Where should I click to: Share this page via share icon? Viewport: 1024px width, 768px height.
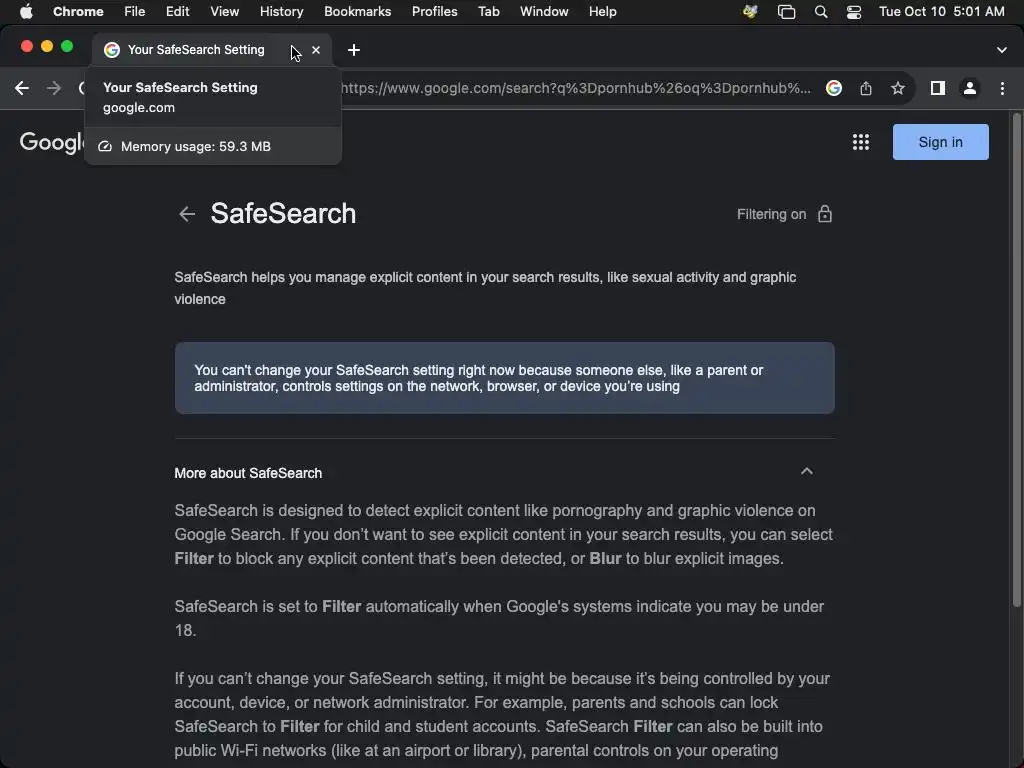point(866,88)
